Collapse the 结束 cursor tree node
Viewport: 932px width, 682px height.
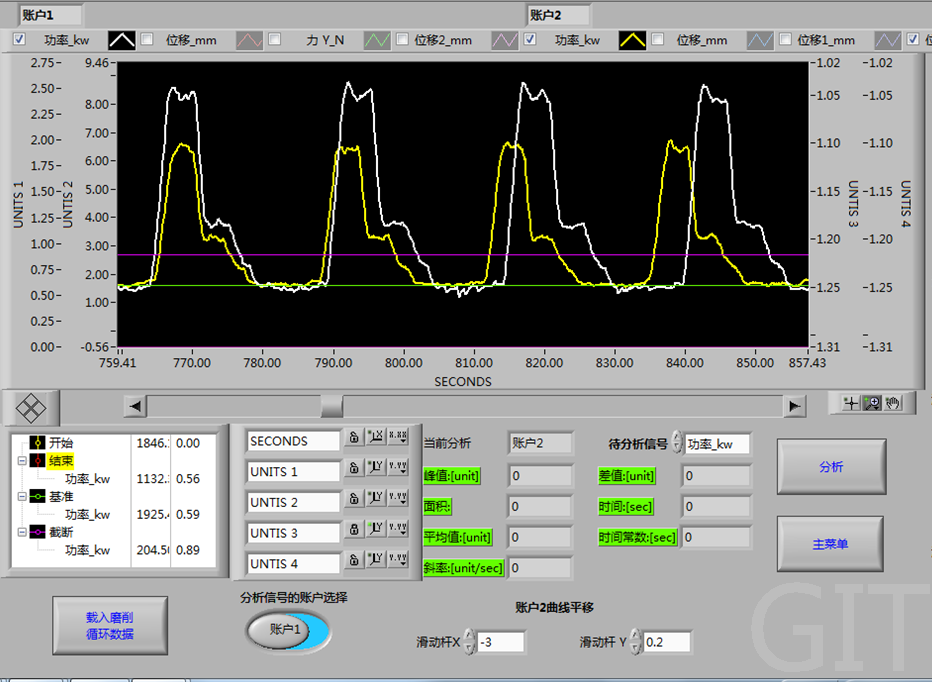tap(21, 461)
